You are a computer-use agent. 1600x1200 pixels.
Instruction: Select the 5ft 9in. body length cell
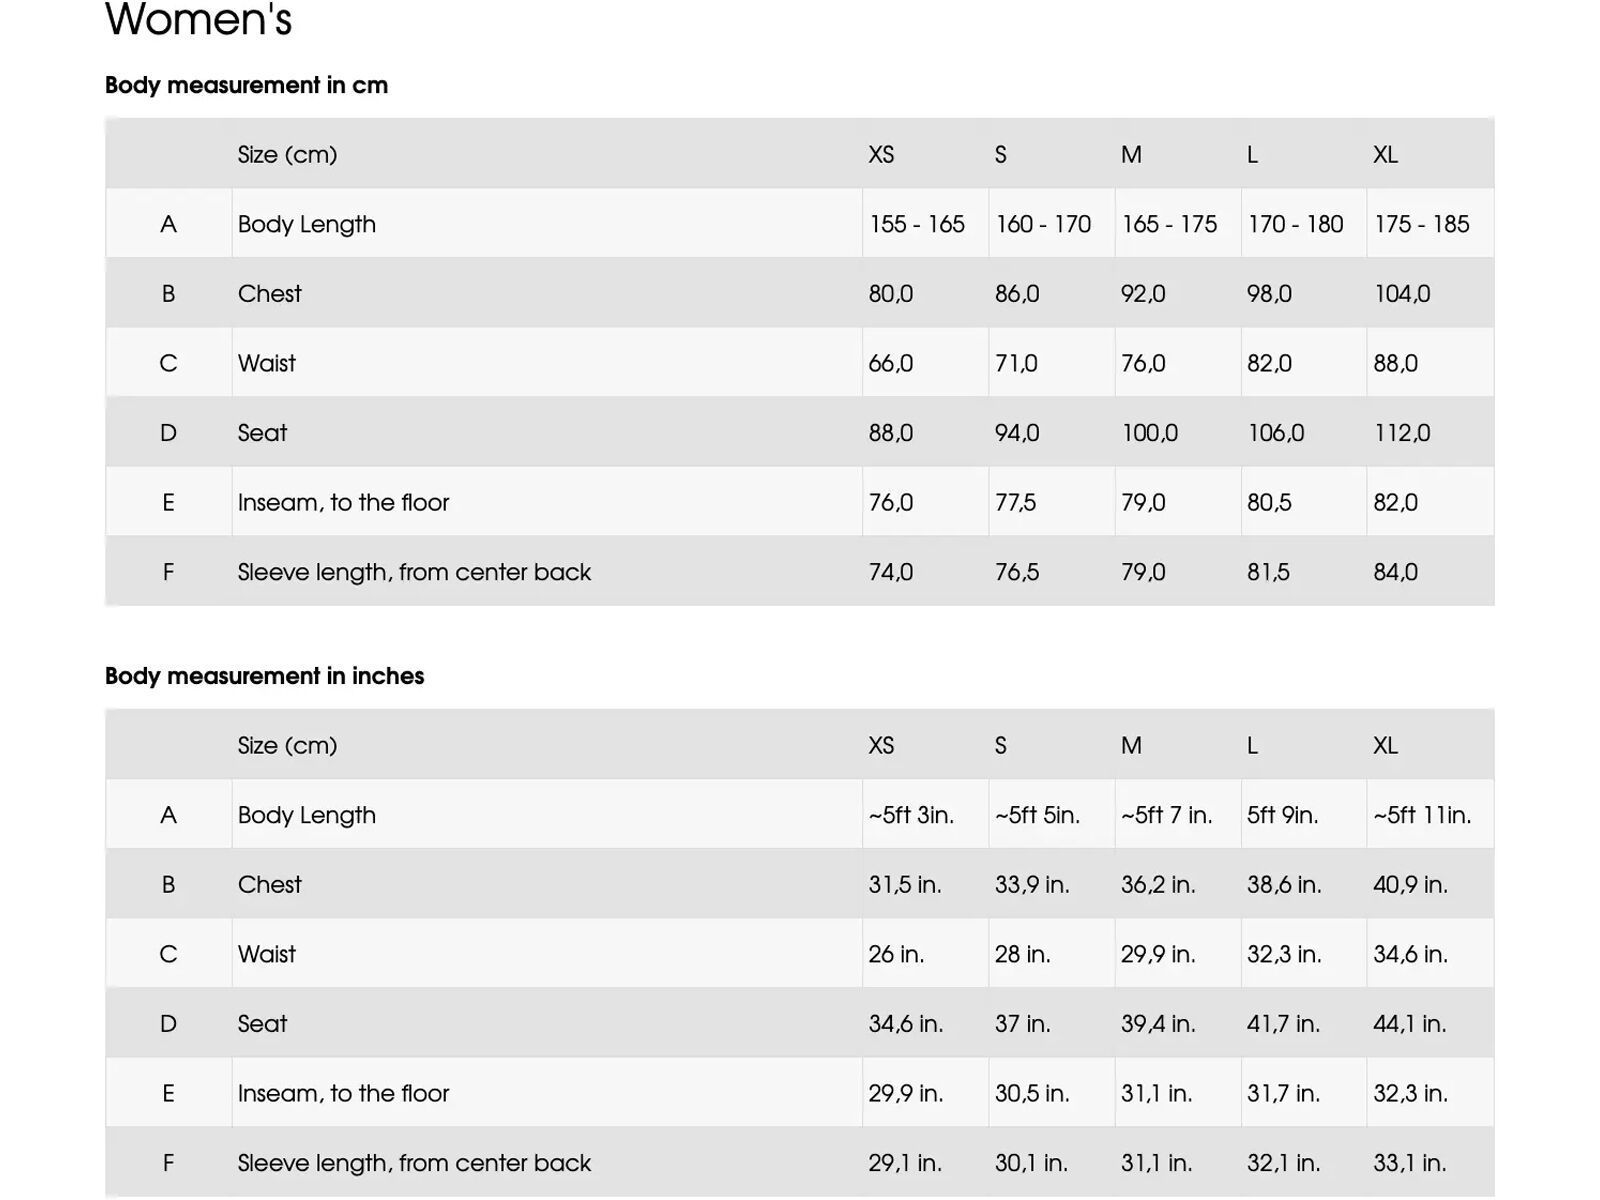[x=1282, y=815]
